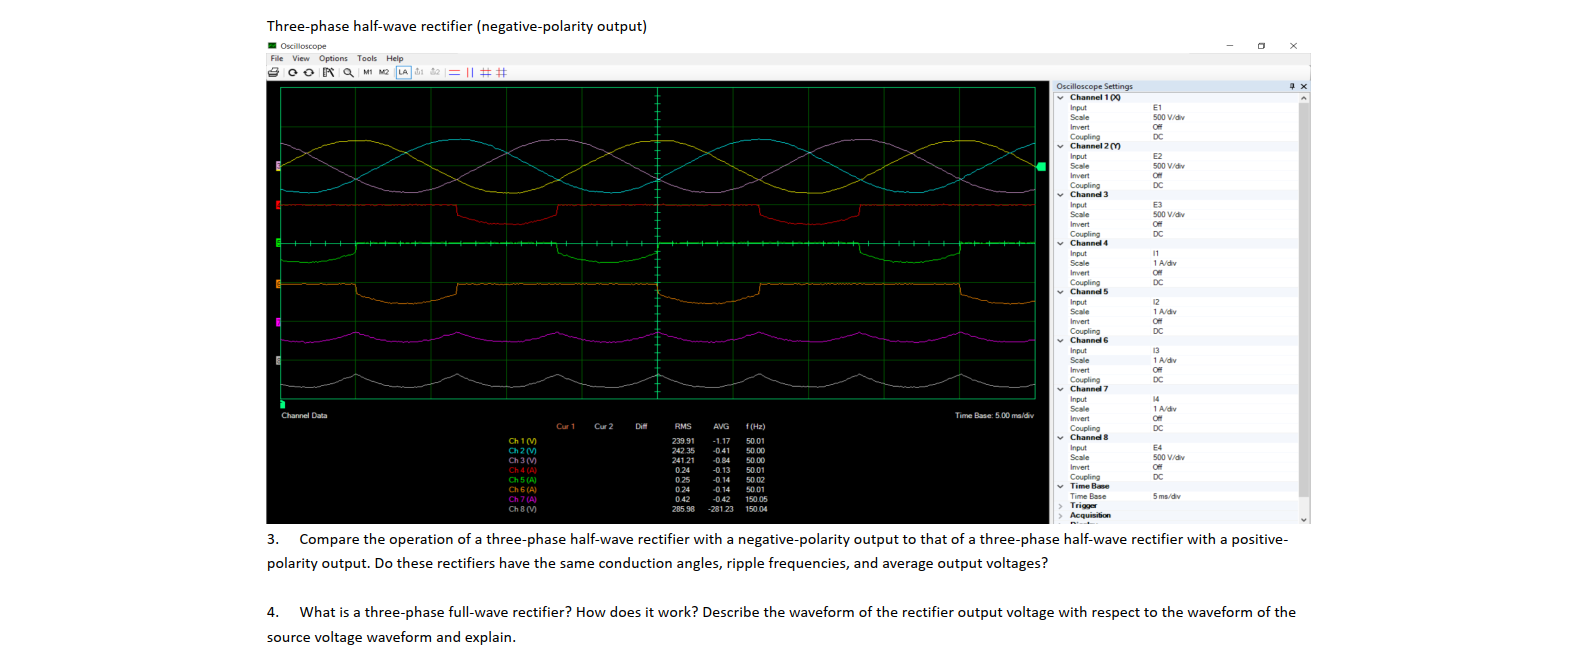1596x672 pixels.
Task: Click the M2 memory toolbar button
Action: point(384,72)
